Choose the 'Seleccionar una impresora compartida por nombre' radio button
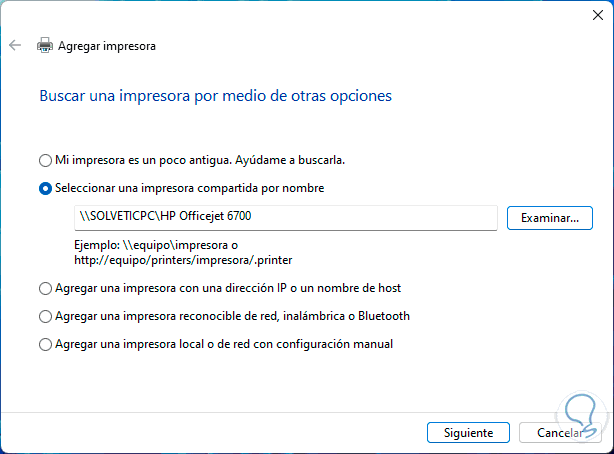 44,188
